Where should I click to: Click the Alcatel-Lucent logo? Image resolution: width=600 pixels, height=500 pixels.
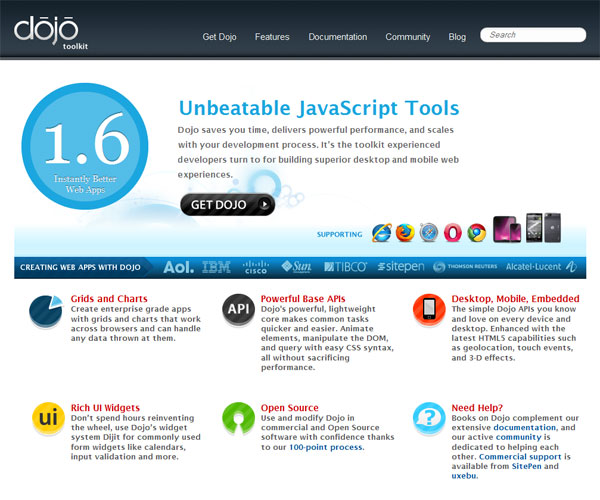pyautogui.click(x=541, y=267)
